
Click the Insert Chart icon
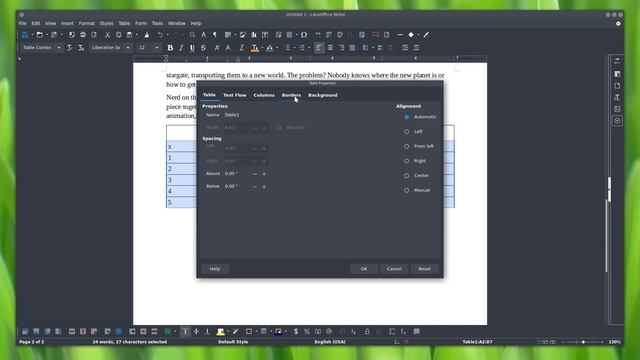[x=254, y=35]
